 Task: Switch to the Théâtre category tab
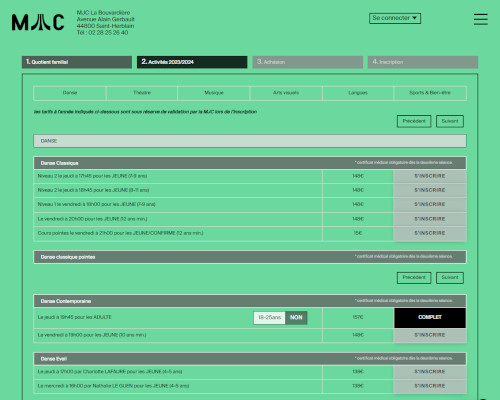[x=142, y=93]
